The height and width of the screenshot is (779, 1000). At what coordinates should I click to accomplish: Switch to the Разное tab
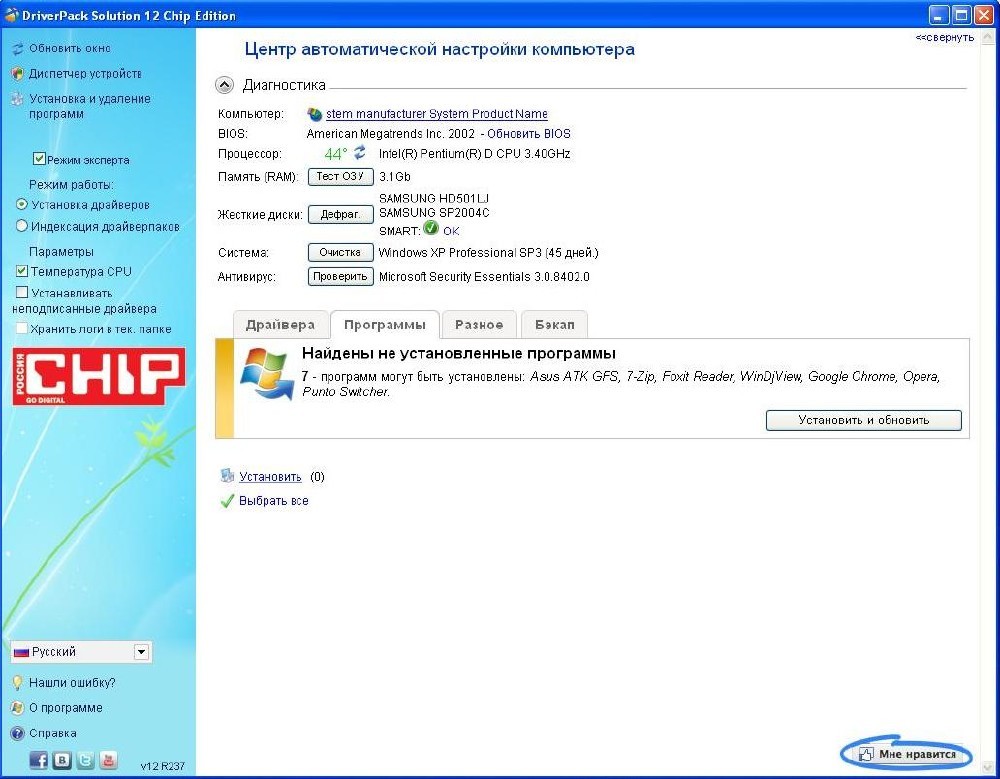479,325
